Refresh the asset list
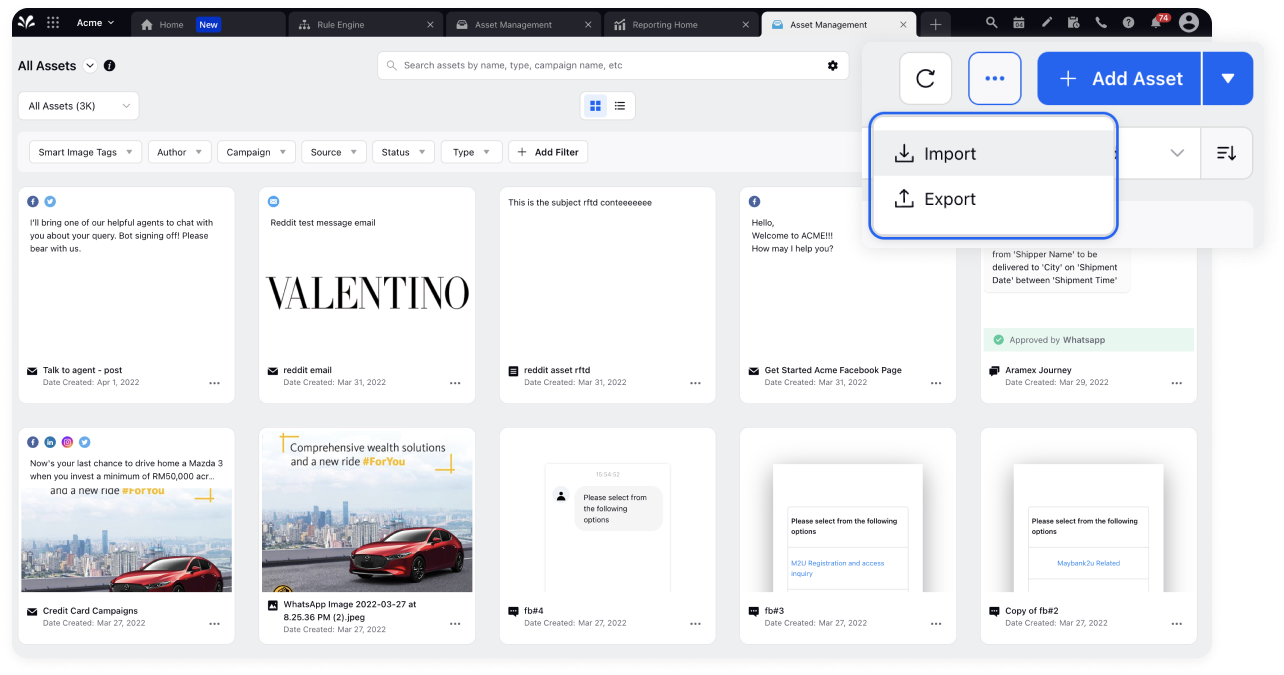This screenshot has height=675, width=1284. click(925, 78)
